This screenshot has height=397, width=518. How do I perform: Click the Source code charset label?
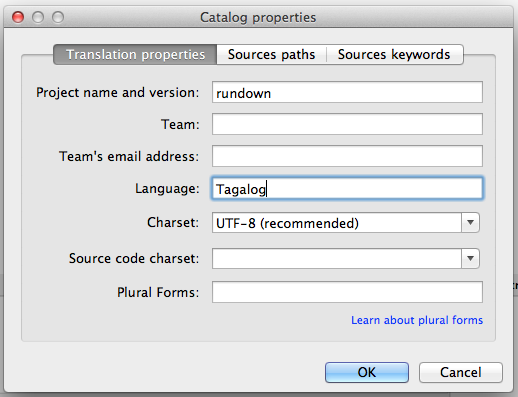134,258
